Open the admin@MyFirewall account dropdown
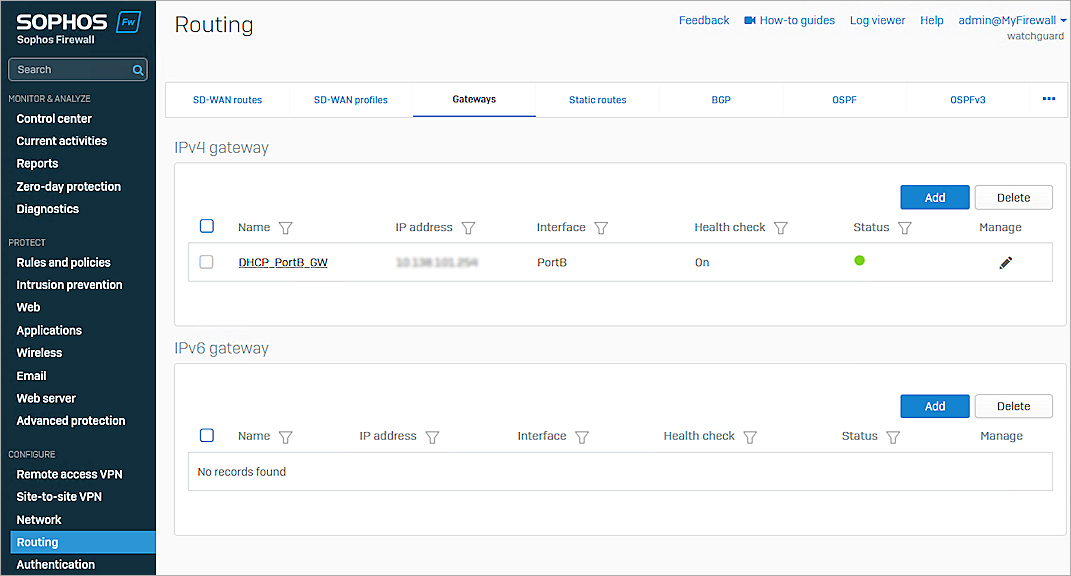The image size is (1071, 576). coord(1012,19)
